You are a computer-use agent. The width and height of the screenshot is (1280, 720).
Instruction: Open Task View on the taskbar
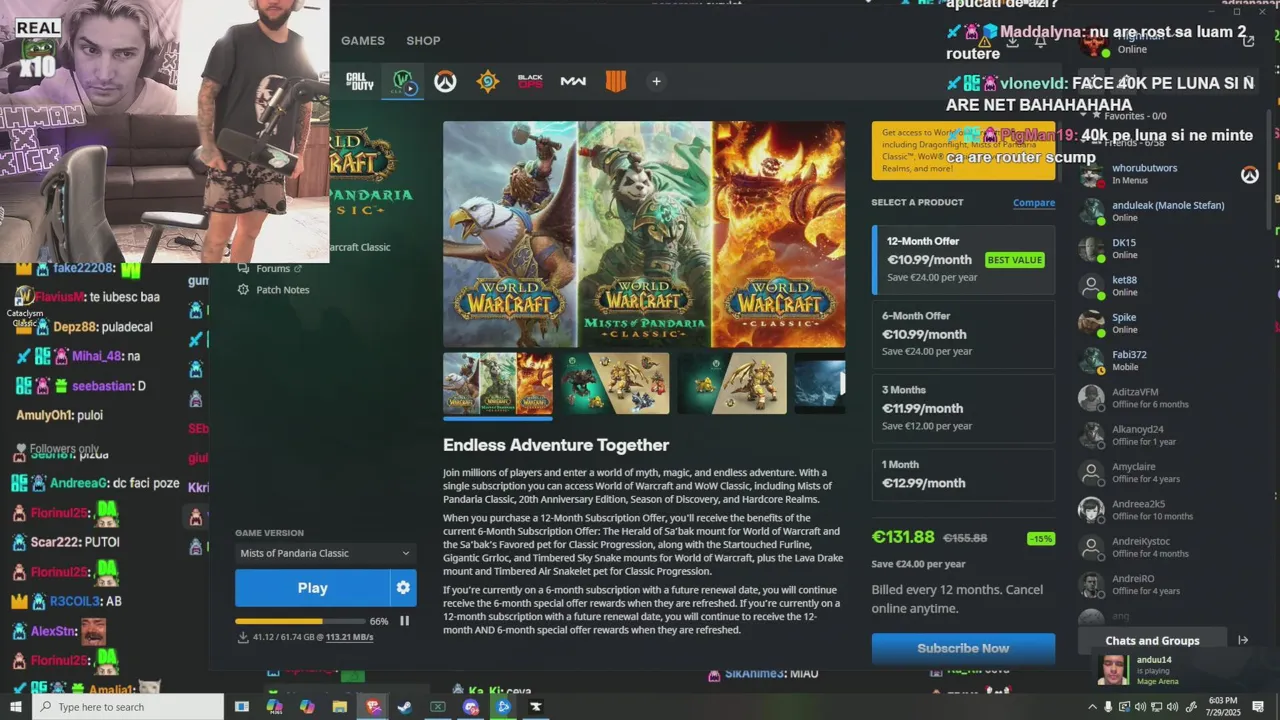coord(241,707)
